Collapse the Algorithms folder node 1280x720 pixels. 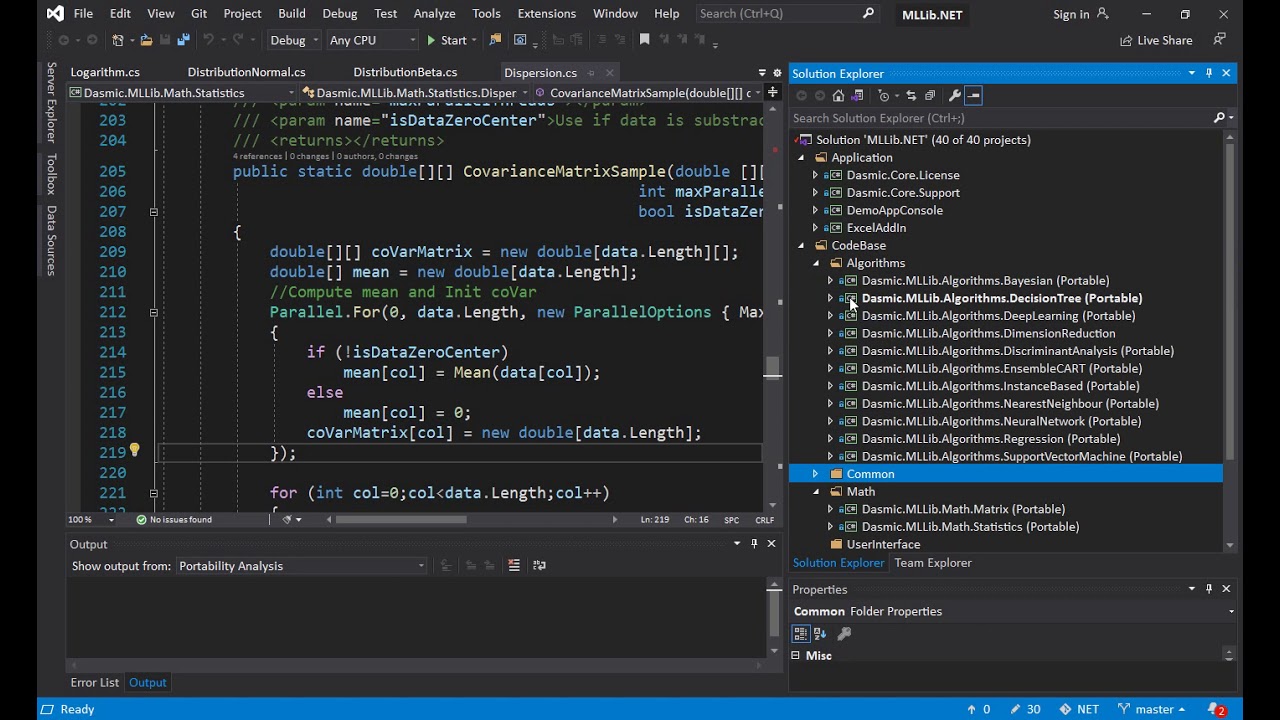tap(815, 263)
